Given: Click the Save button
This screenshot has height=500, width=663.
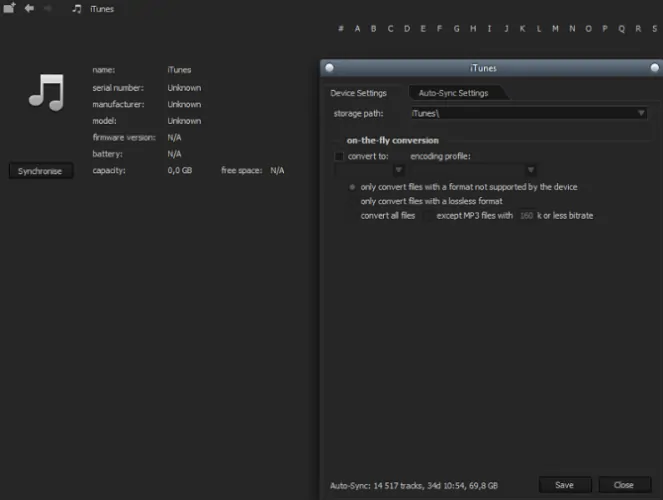Looking at the screenshot, I should (x=564, y=485).
